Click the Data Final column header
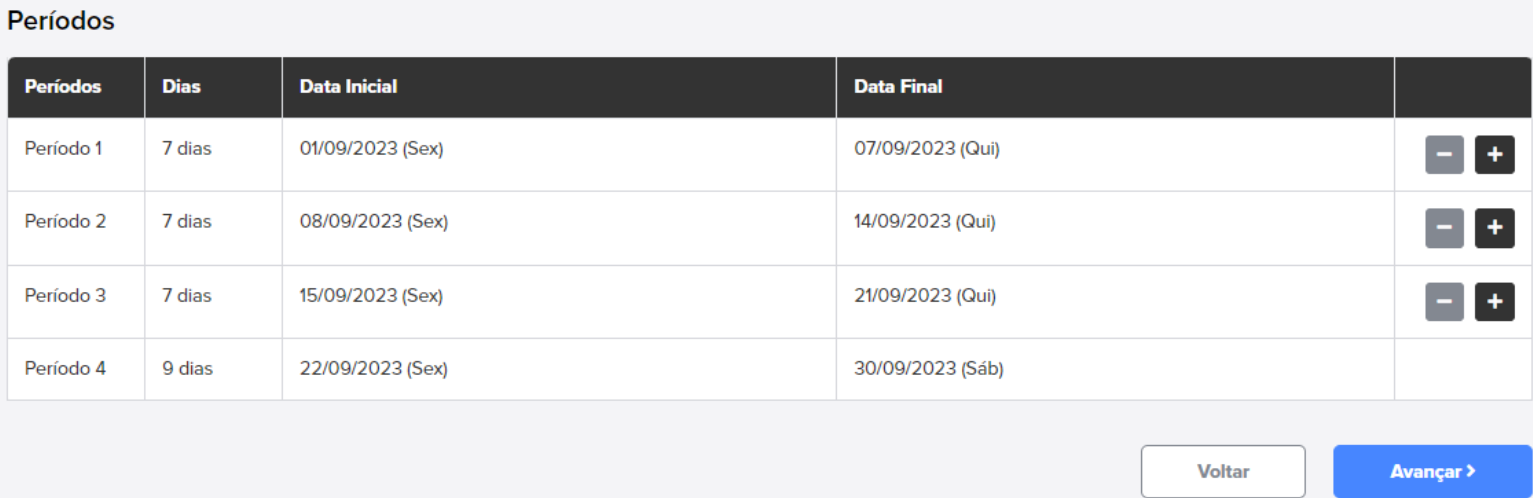This screenshot has height=498, width=1533. pos(898,87)
